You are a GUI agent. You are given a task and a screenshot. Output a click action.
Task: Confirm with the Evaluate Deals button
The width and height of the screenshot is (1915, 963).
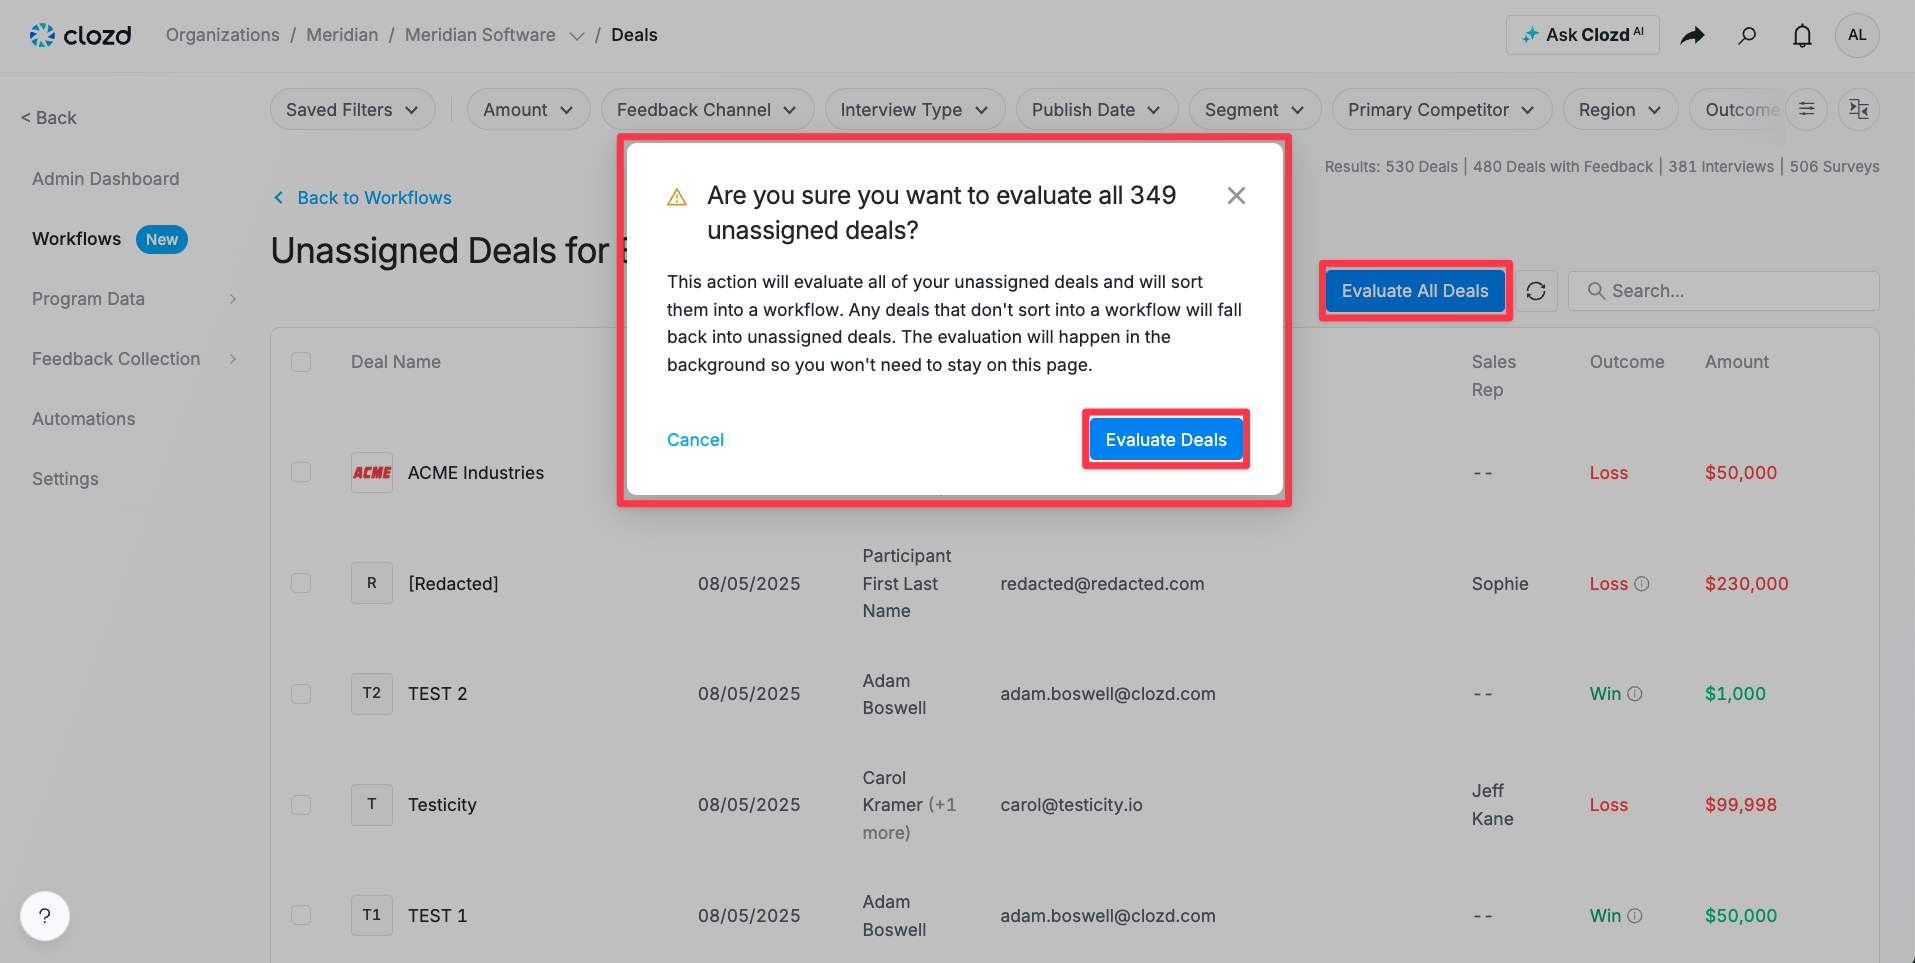[x=1166, y=440]
